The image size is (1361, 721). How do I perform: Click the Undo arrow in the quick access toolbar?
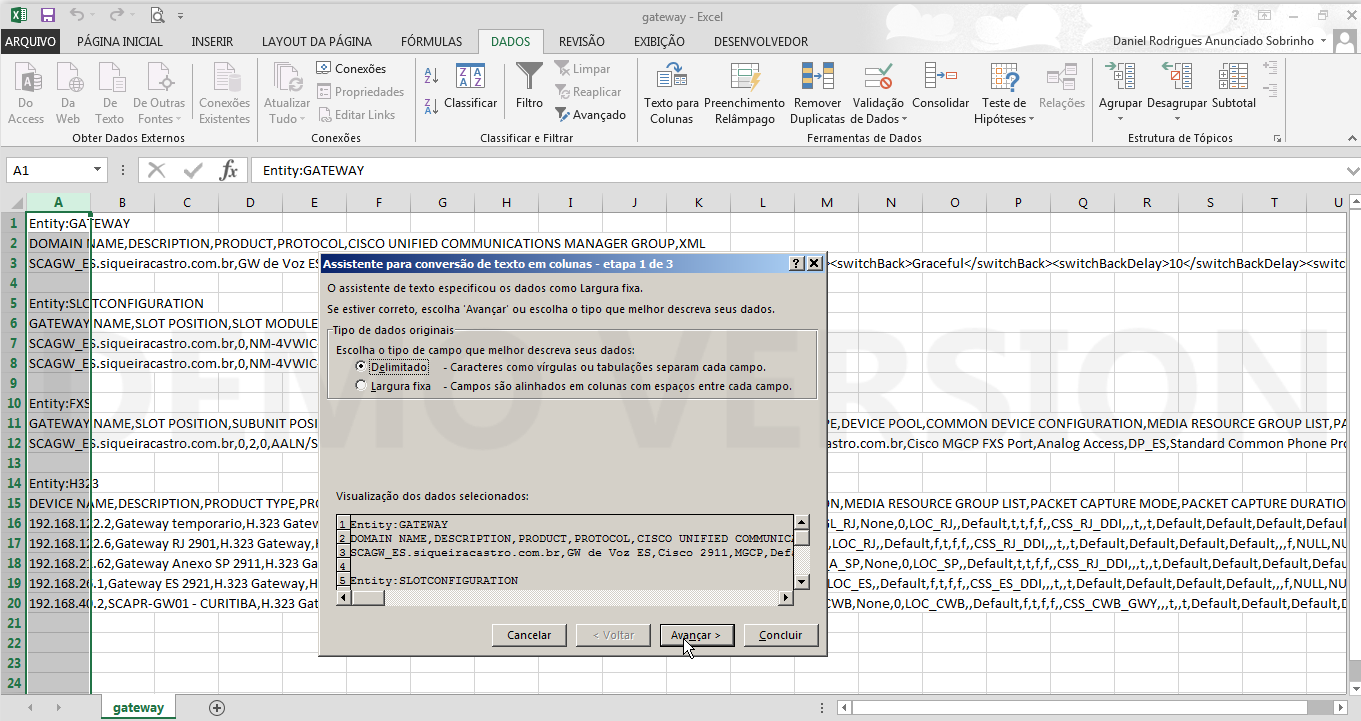(x=78, y=15)
